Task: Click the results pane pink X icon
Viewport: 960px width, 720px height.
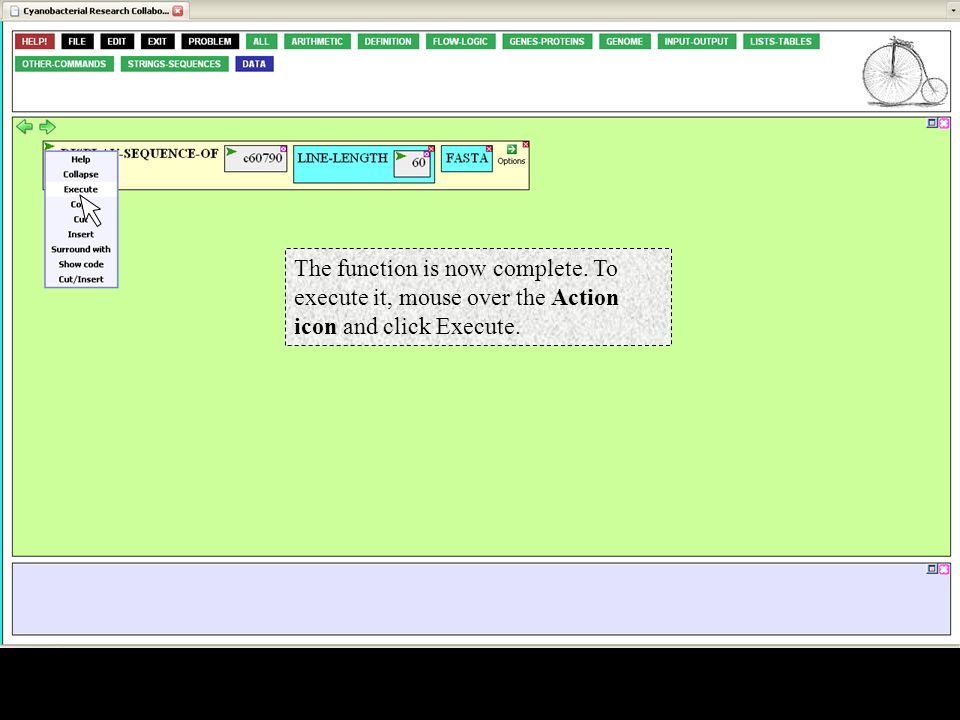Action: pyautogui.click(x=943, y=569)
